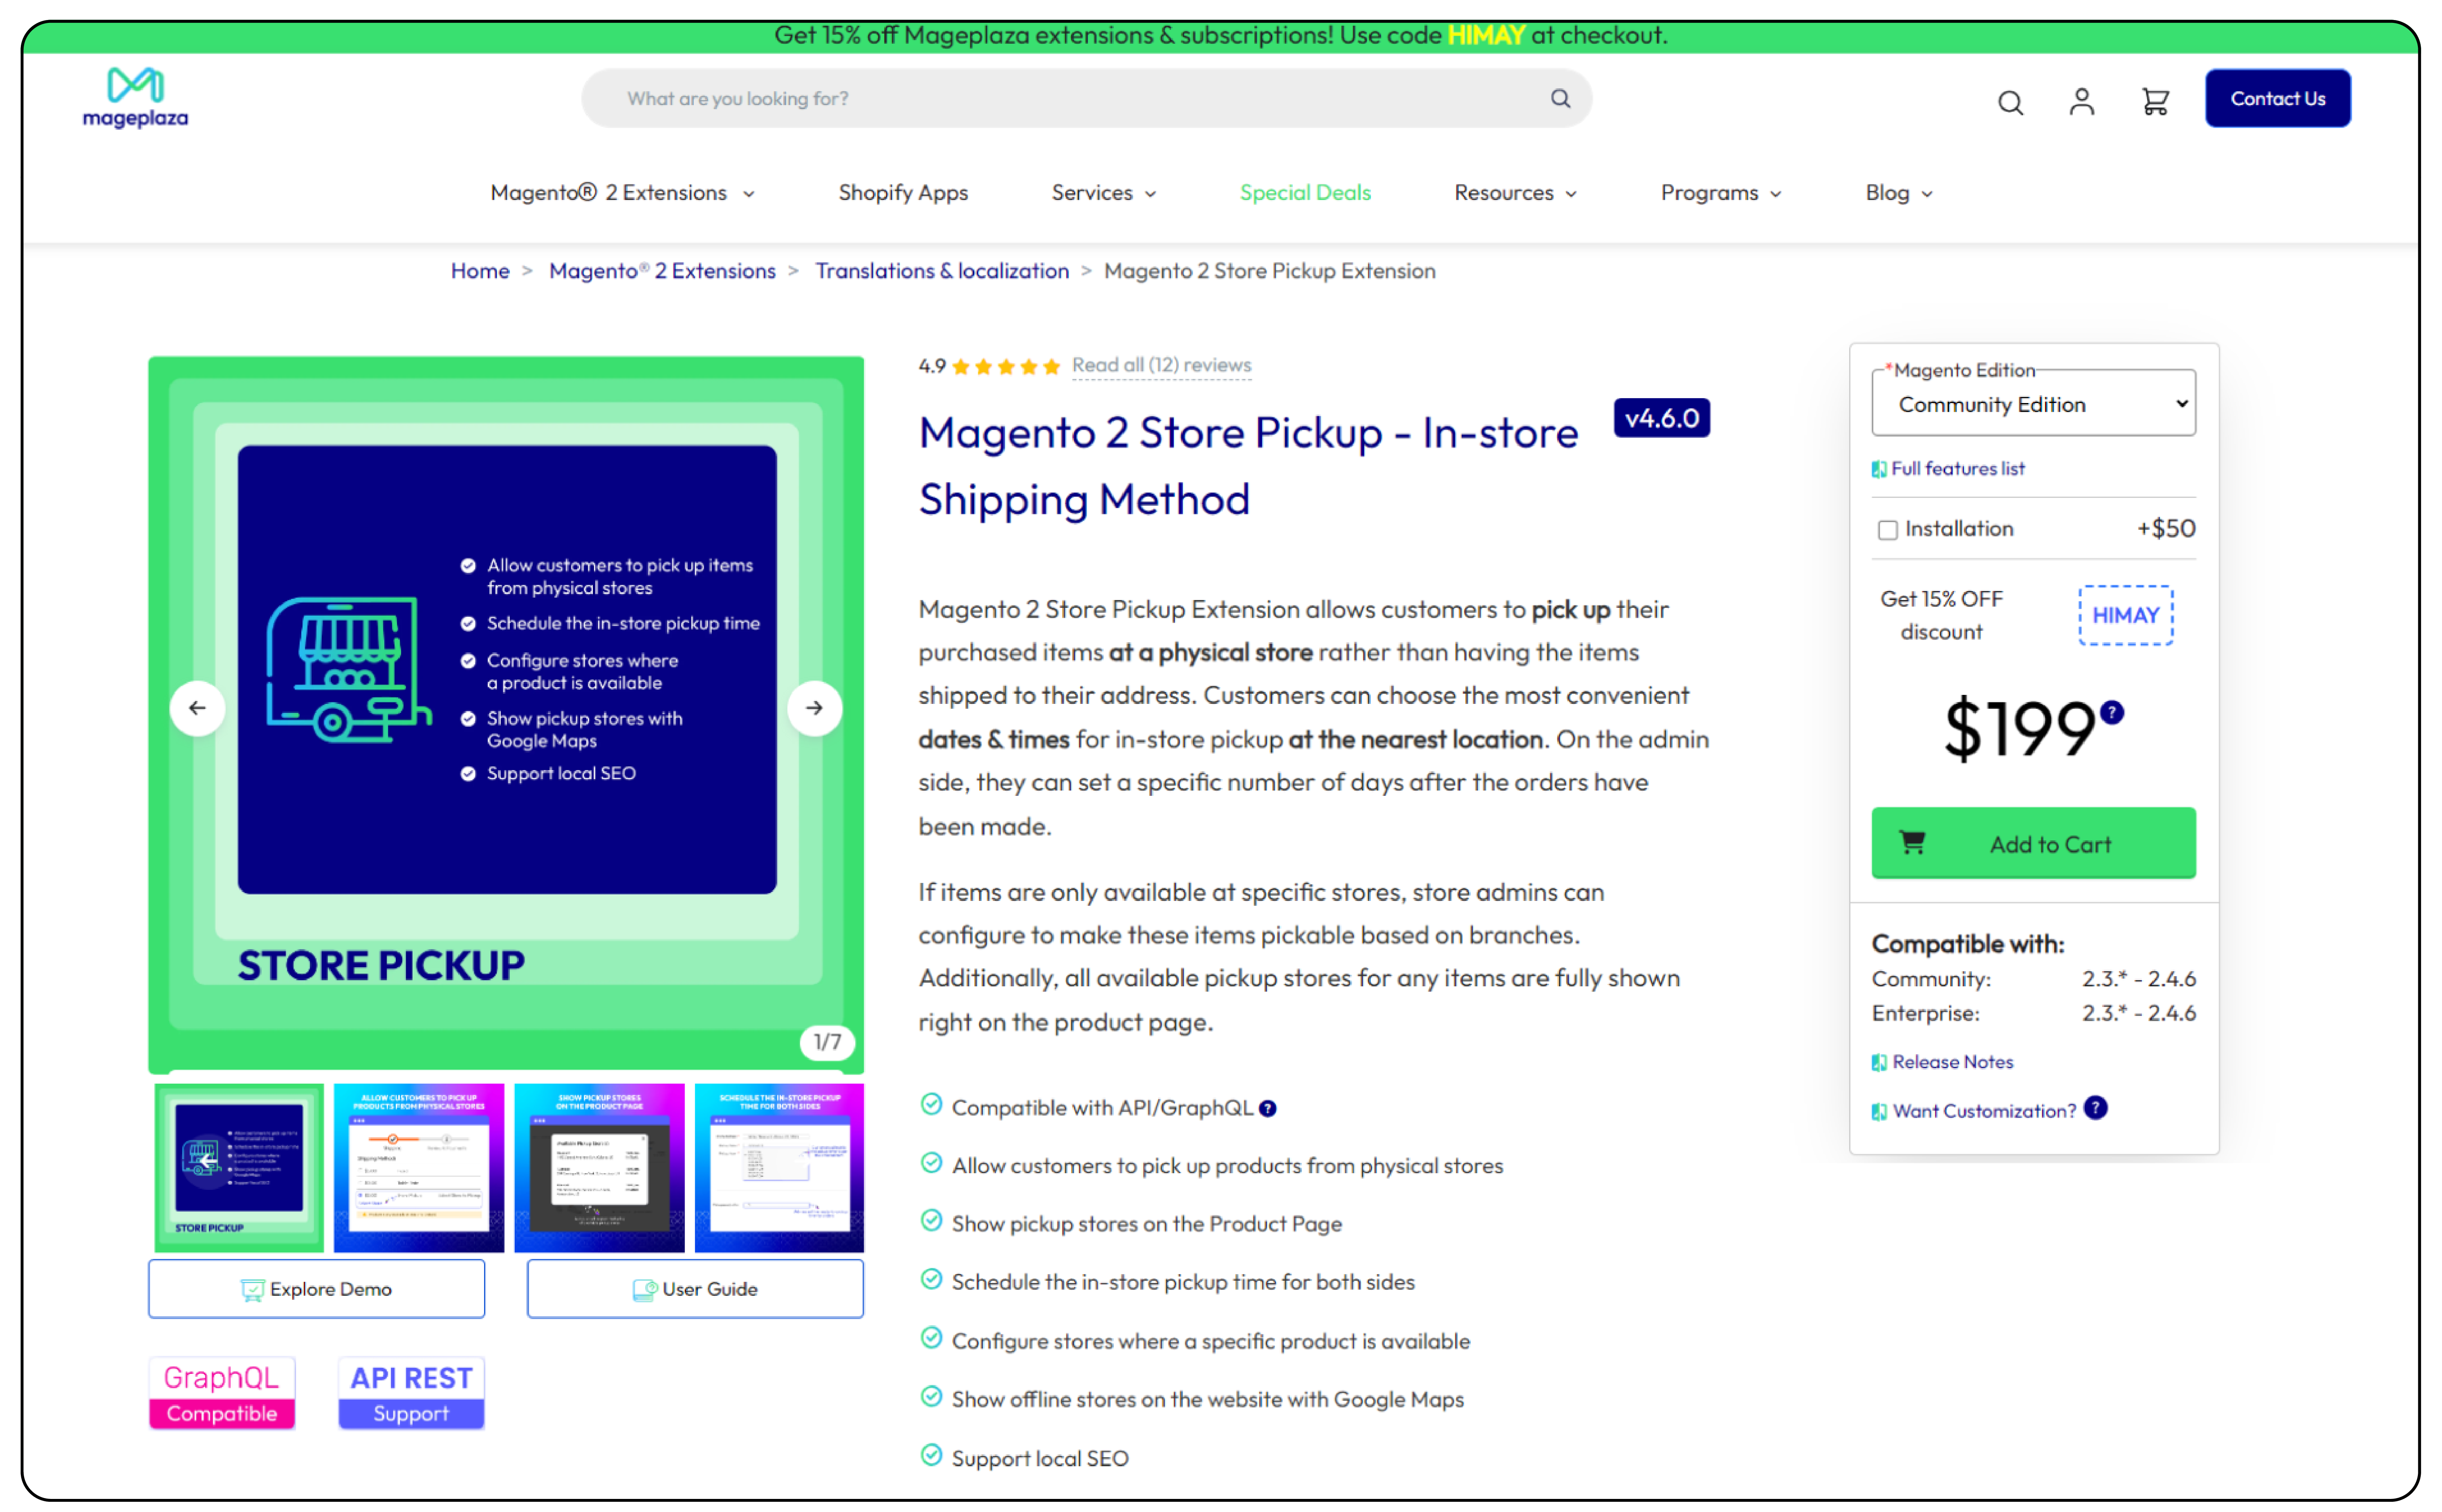Click the Mageplaza logo
This screenshot has width=2442, height=1512.
coord(135,98)
